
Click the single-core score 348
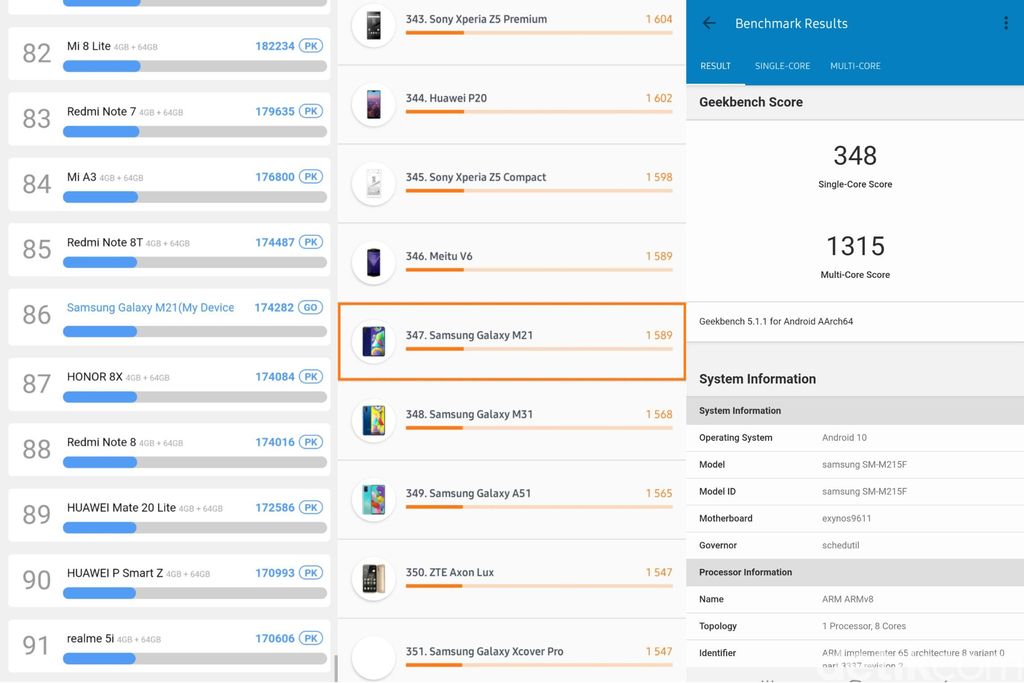855,155
